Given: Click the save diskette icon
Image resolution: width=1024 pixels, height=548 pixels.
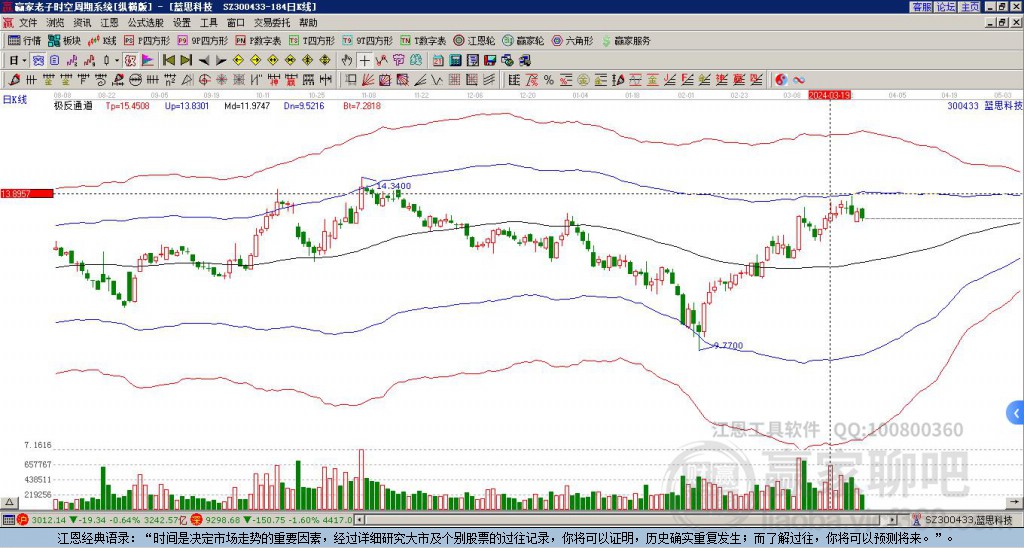Looking at the screenshot, I should [490, 61].
